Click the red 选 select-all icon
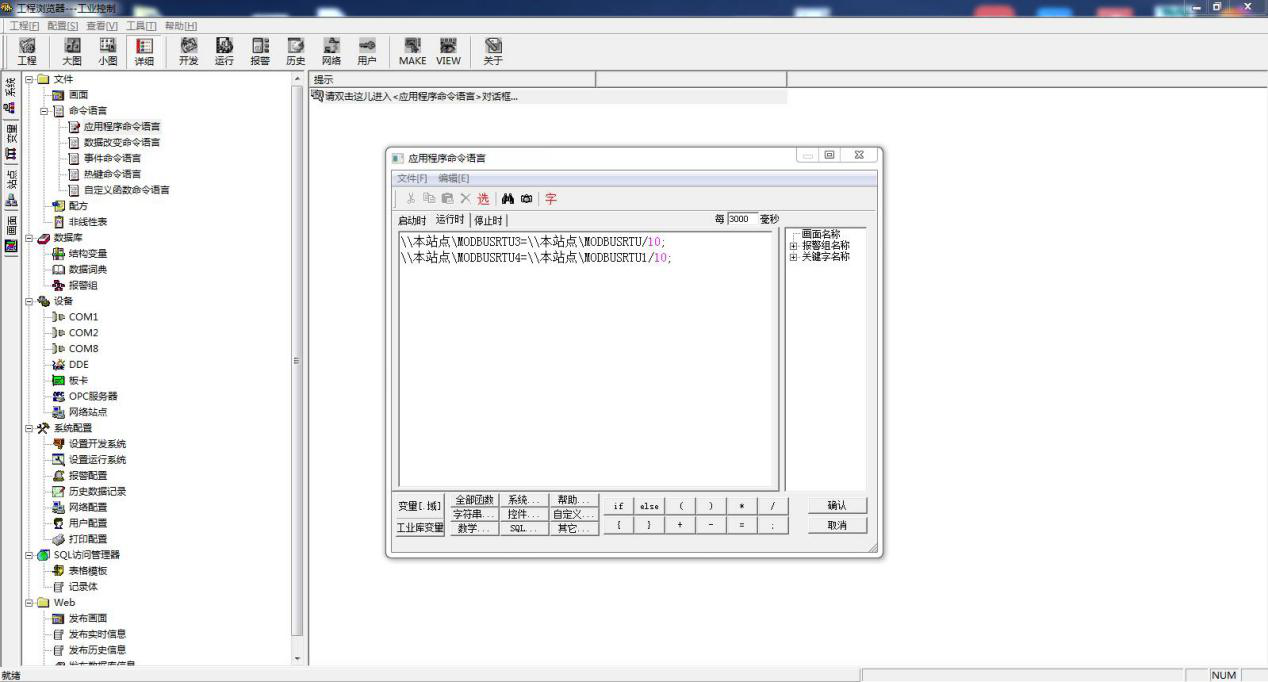1268x682 pixels. [483, 199]
